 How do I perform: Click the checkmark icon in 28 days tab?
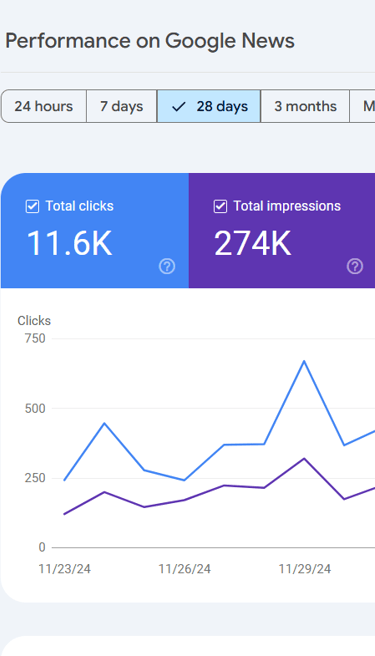tap(179, 107)
